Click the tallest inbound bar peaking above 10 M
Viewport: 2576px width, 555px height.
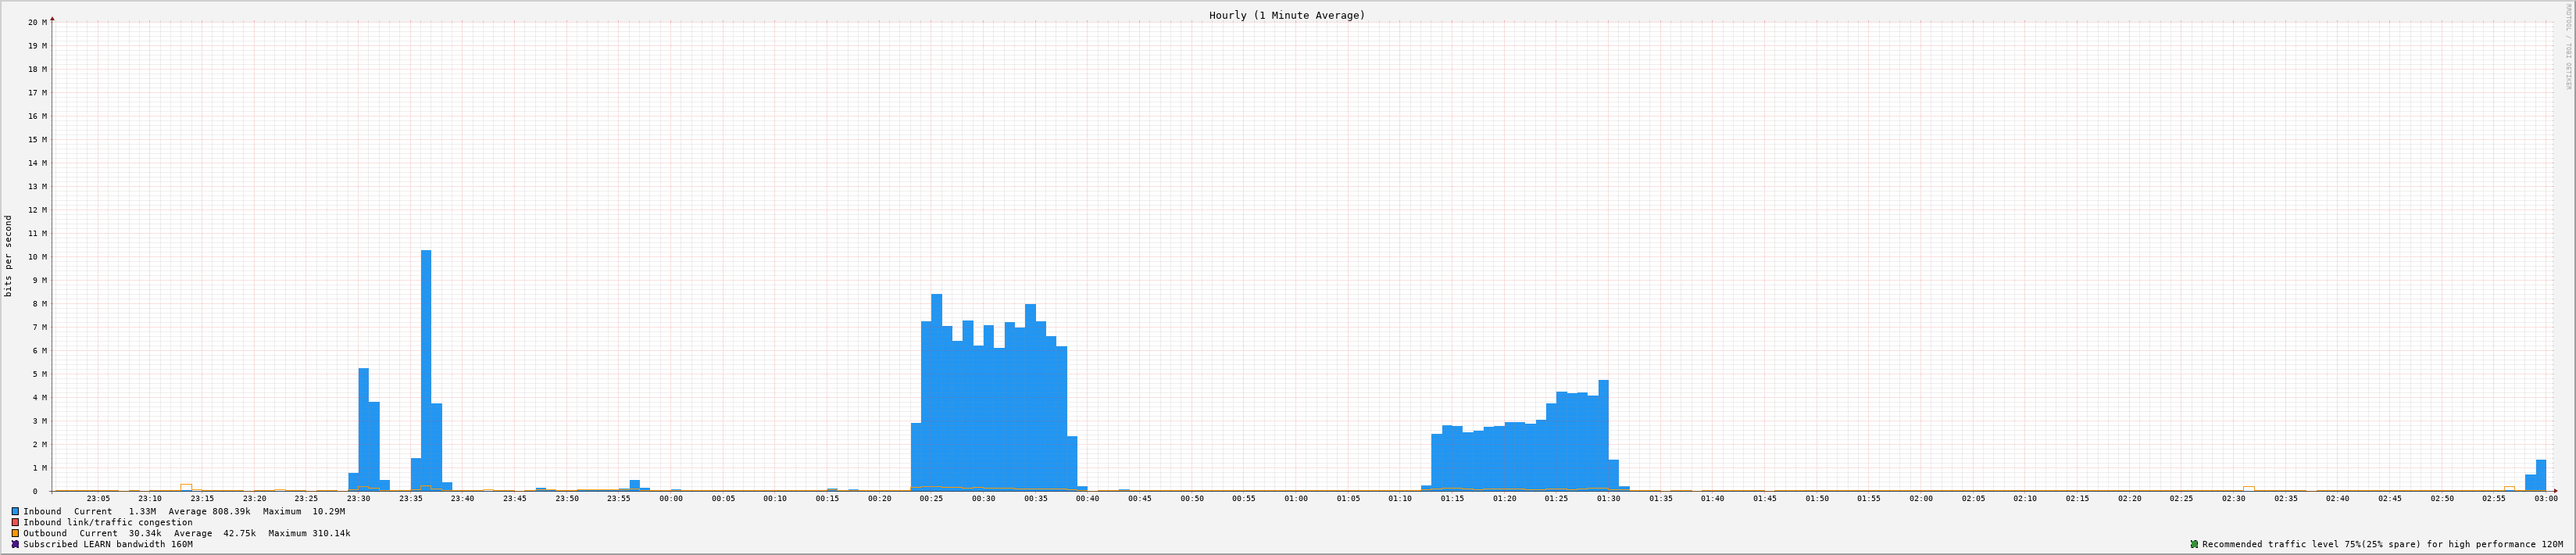[426, 370]
